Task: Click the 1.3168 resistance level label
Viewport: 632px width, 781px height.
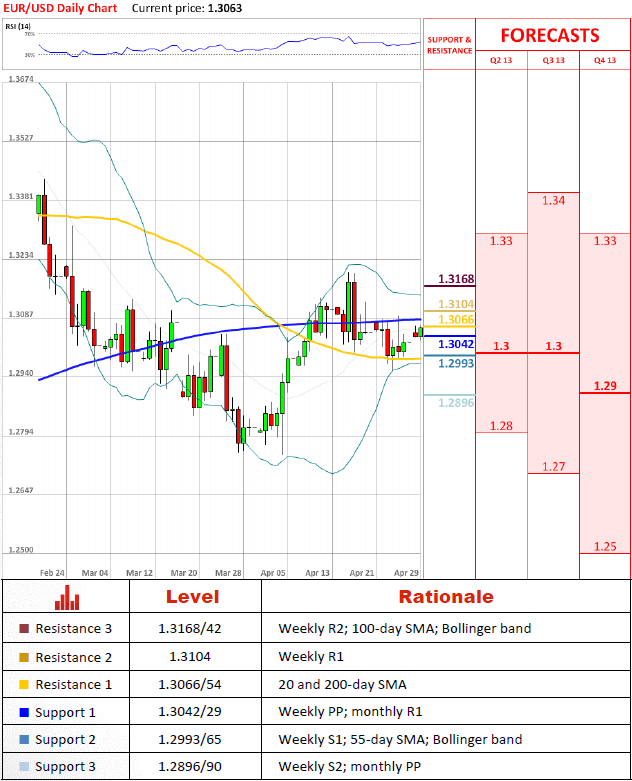Action: (456, 279)
